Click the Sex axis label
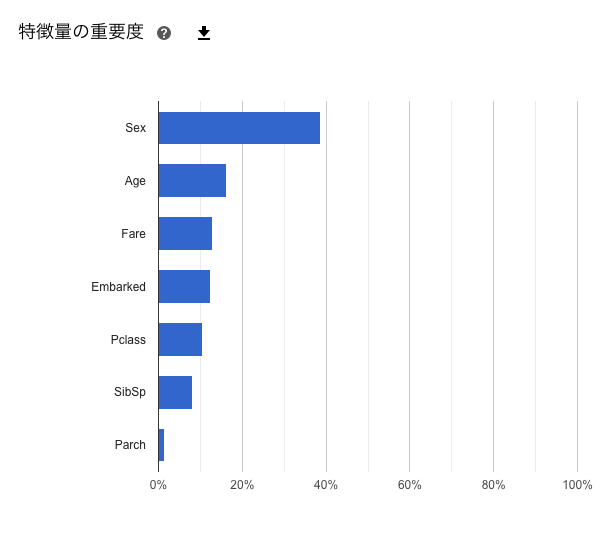The image size is (615, 533). [135, 128]
